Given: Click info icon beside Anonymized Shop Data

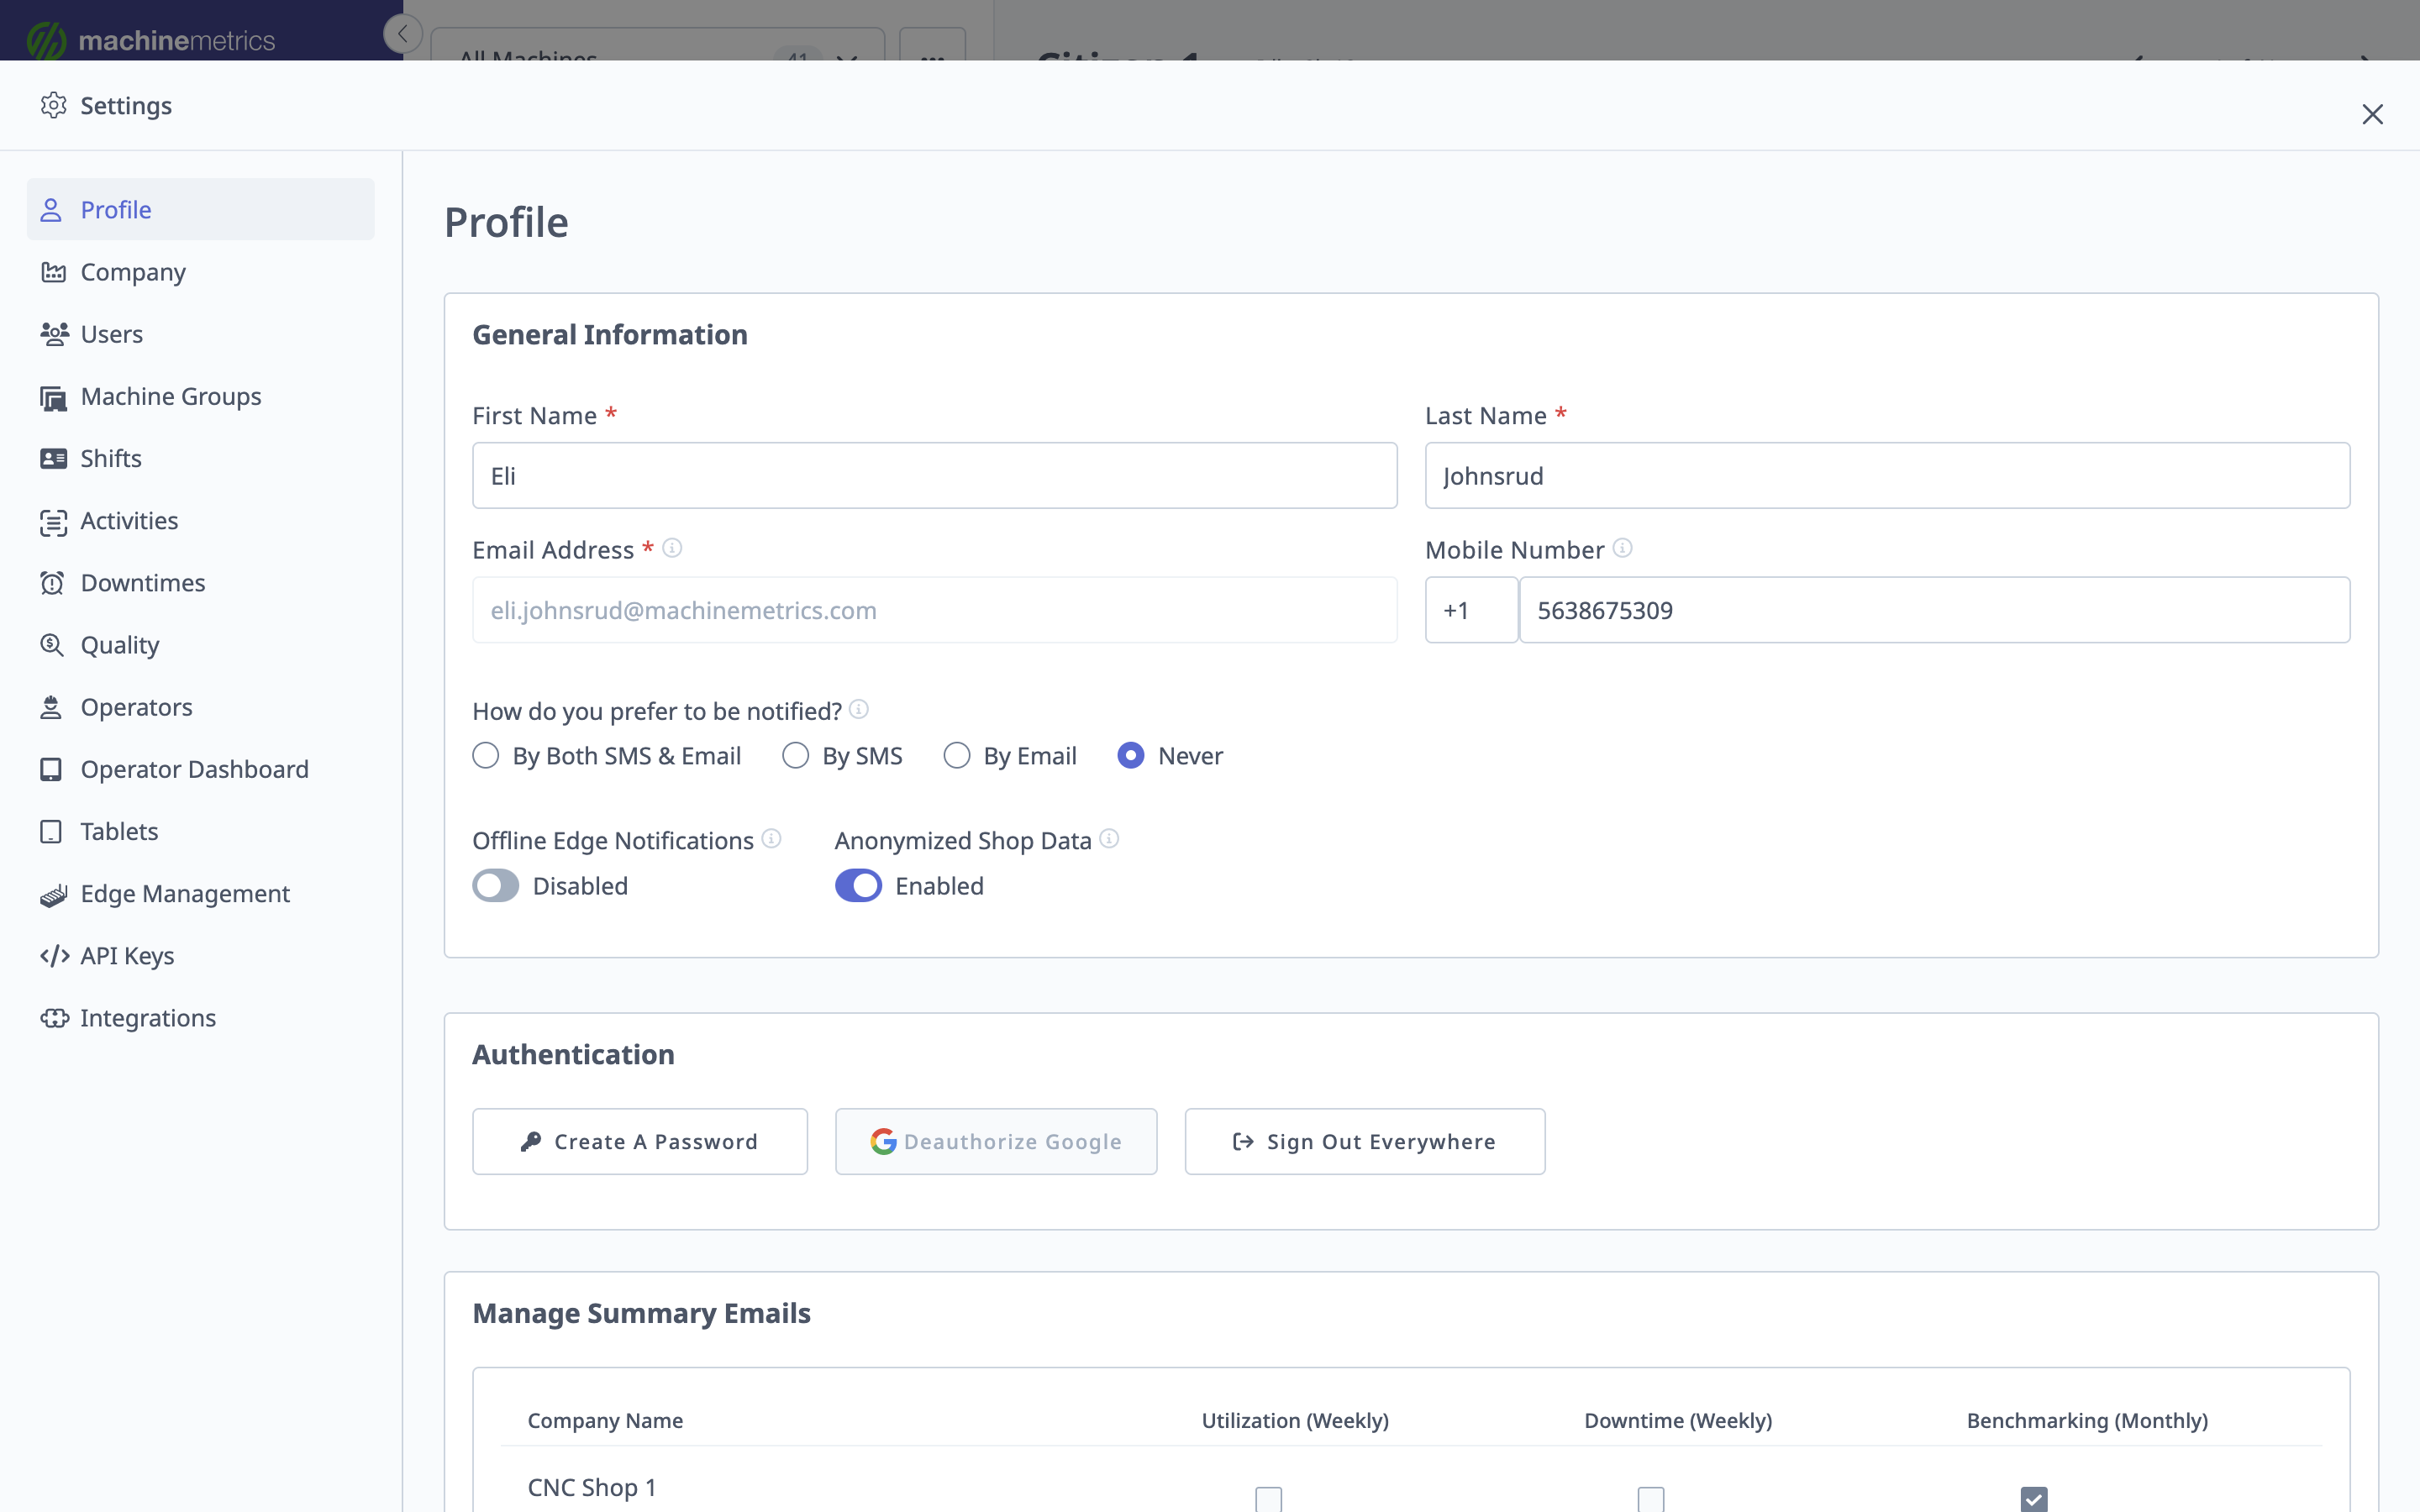Looking at the screenshot, I should [x=1109, y=839].
